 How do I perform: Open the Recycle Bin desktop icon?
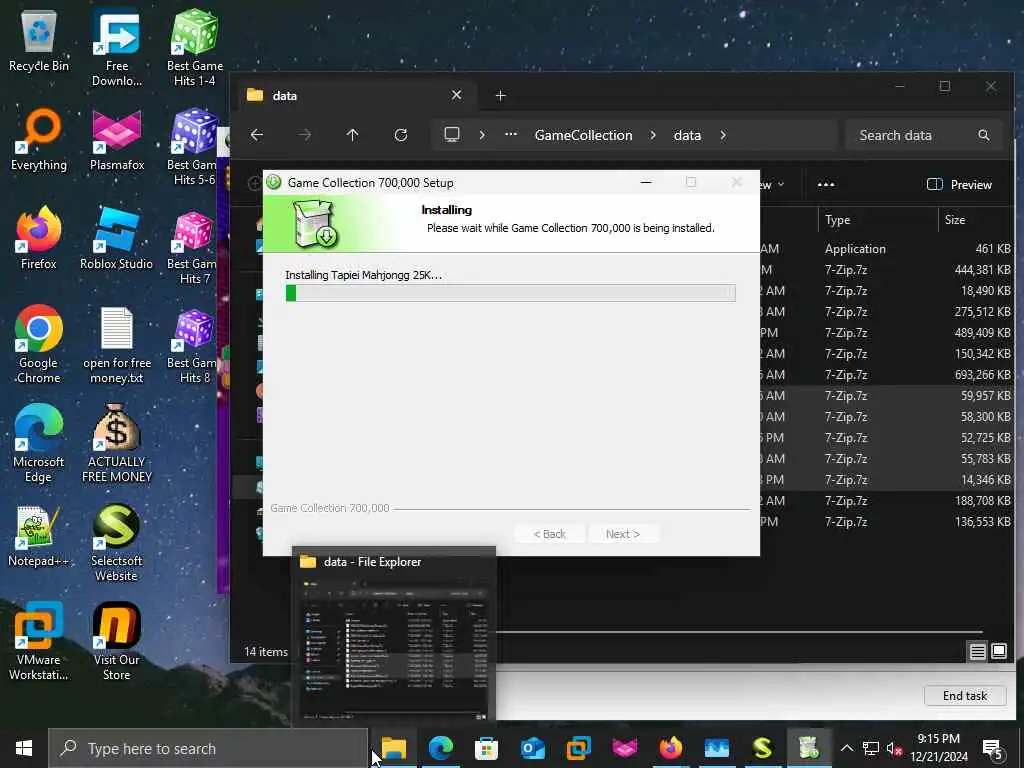tap(39, 42)
